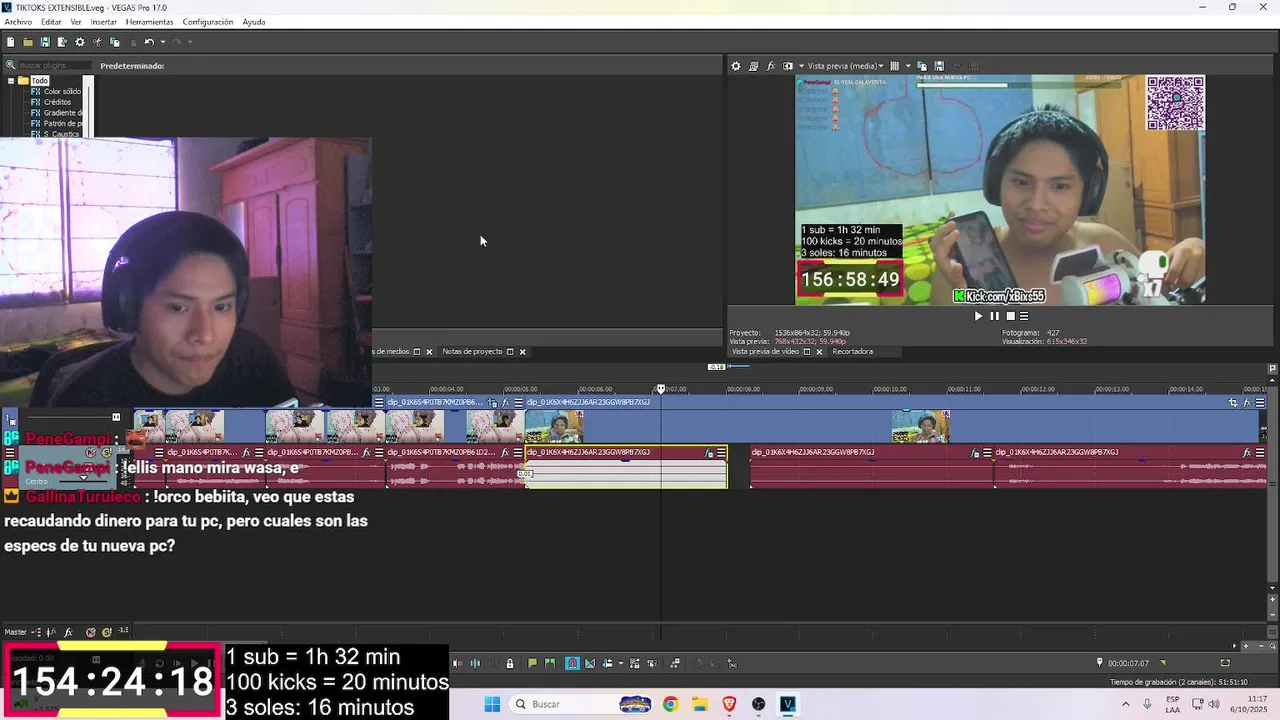Create a new project with the New icon

click(10, 42)
